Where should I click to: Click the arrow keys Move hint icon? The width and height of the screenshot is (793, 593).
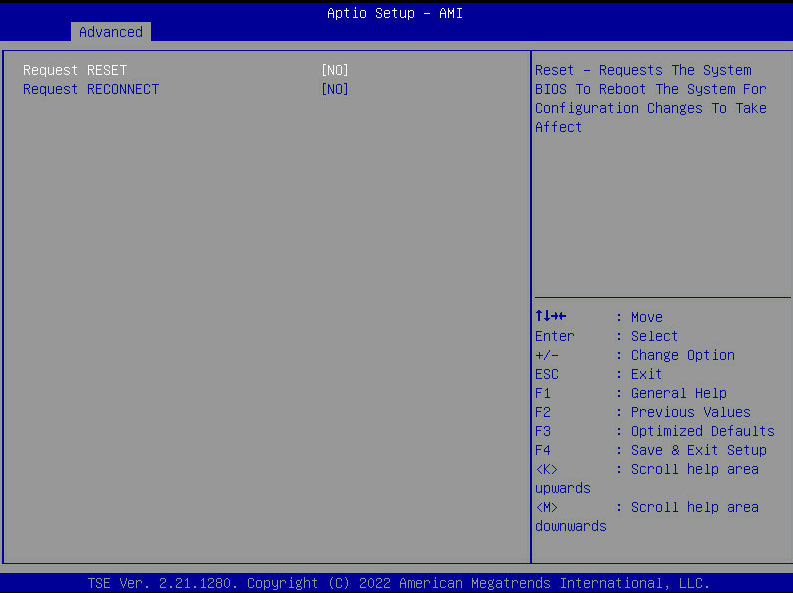coord(551,316)
